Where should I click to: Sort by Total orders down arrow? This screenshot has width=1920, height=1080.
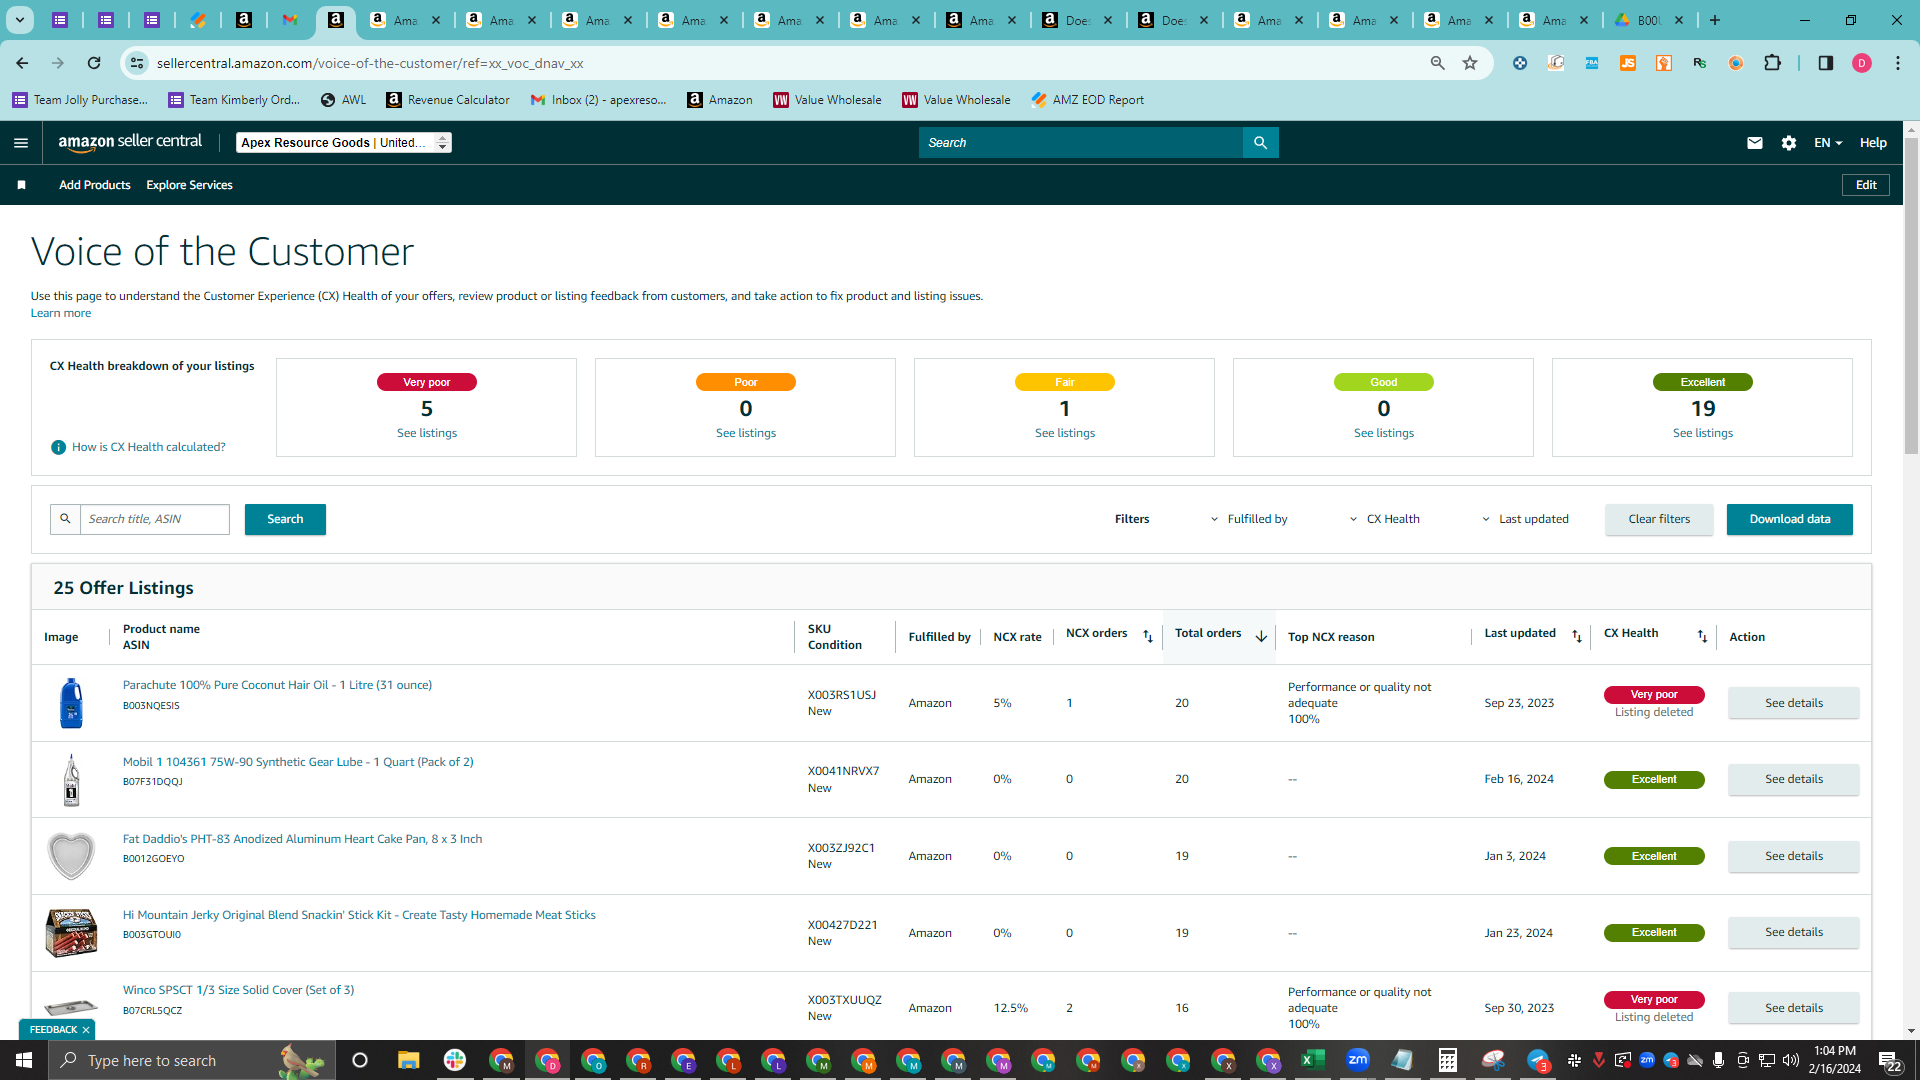1261,636
